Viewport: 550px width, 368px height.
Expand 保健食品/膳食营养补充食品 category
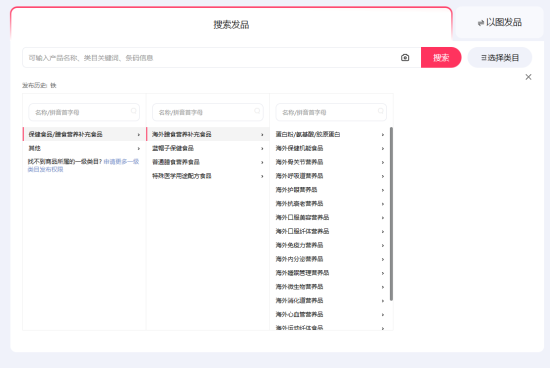[84, 134]
